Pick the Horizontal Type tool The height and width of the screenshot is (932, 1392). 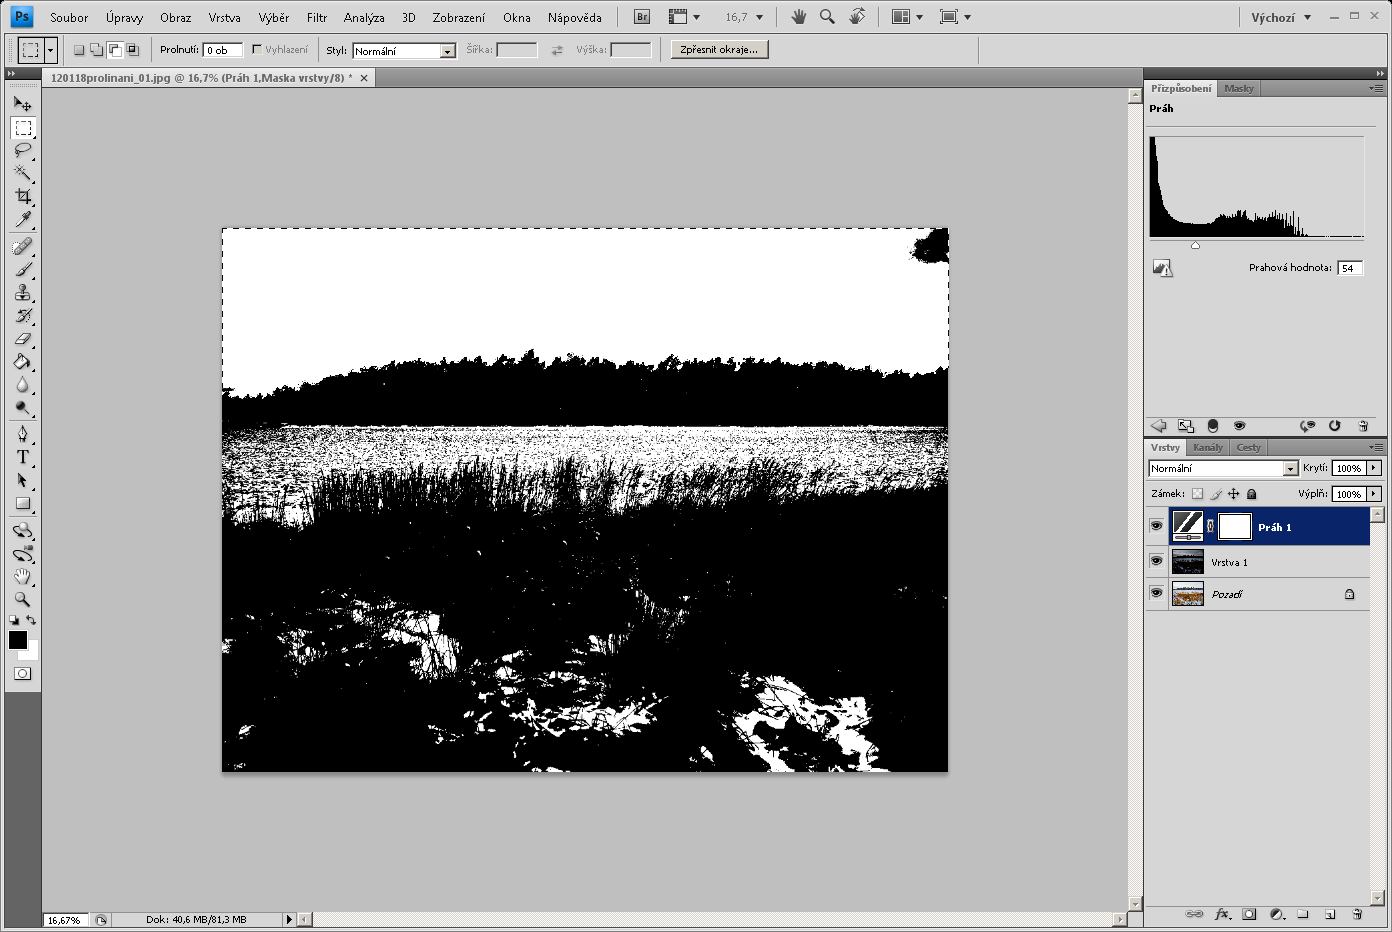click(x=23, y=458)
